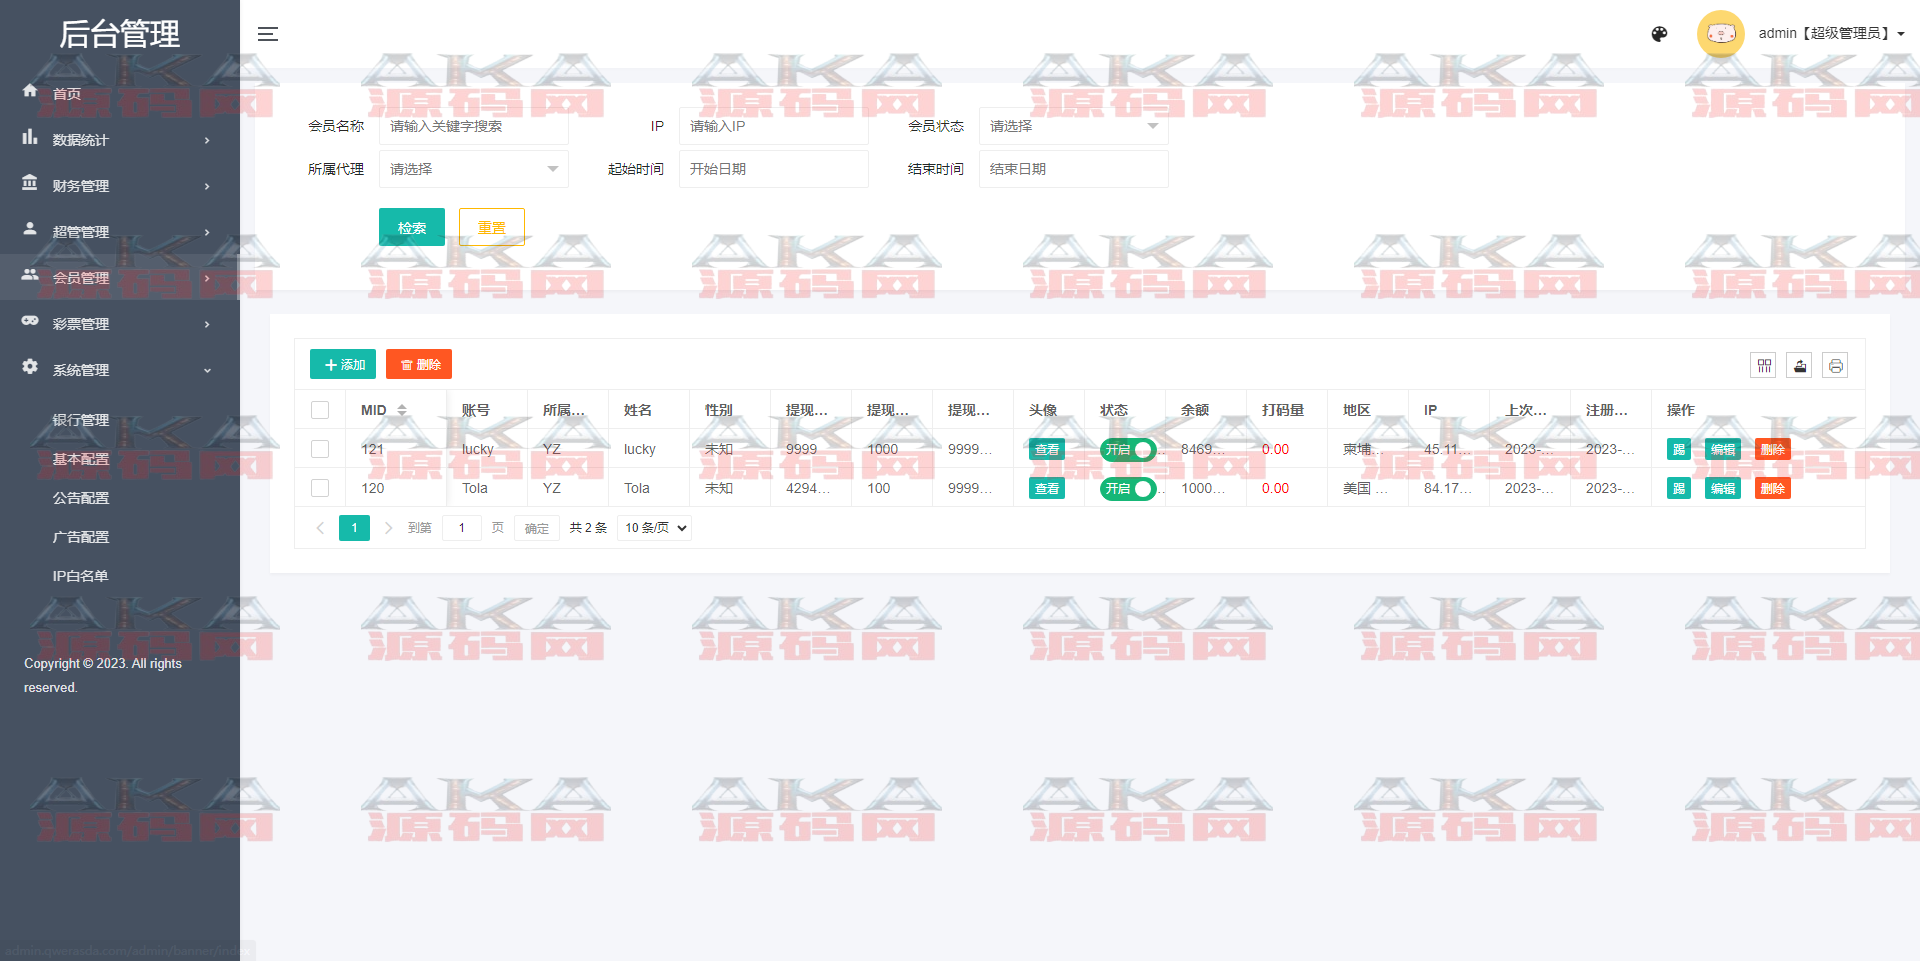Sort by MID column arrow icon
Image resolution: width=1920 pixels, height=961 pixels.
coord(402,410)
